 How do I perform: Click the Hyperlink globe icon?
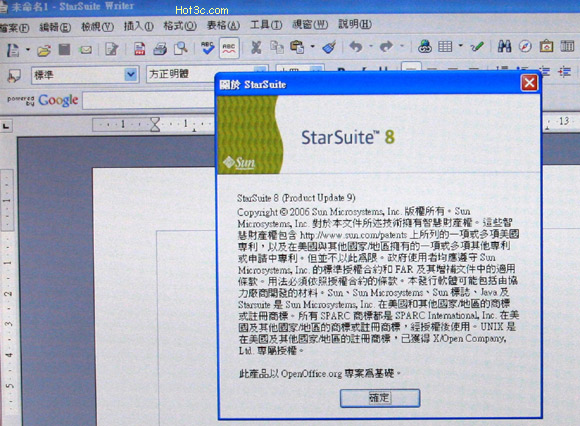425,46
